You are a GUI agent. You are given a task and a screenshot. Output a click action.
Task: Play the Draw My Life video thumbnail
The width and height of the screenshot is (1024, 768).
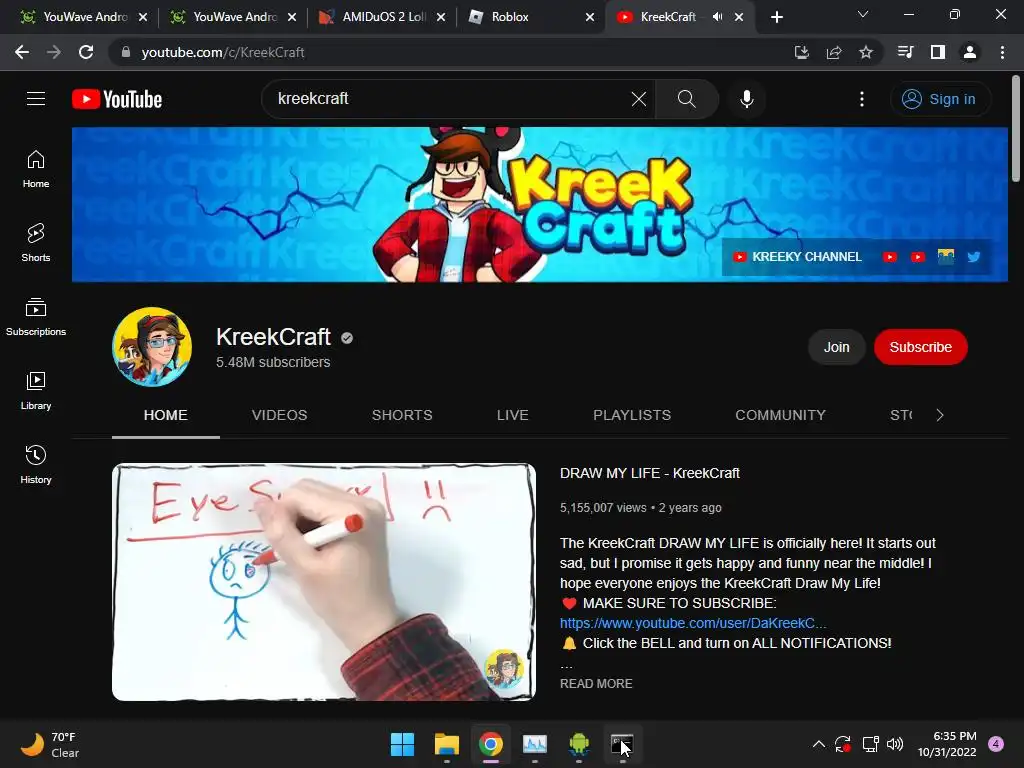point(324,582)
